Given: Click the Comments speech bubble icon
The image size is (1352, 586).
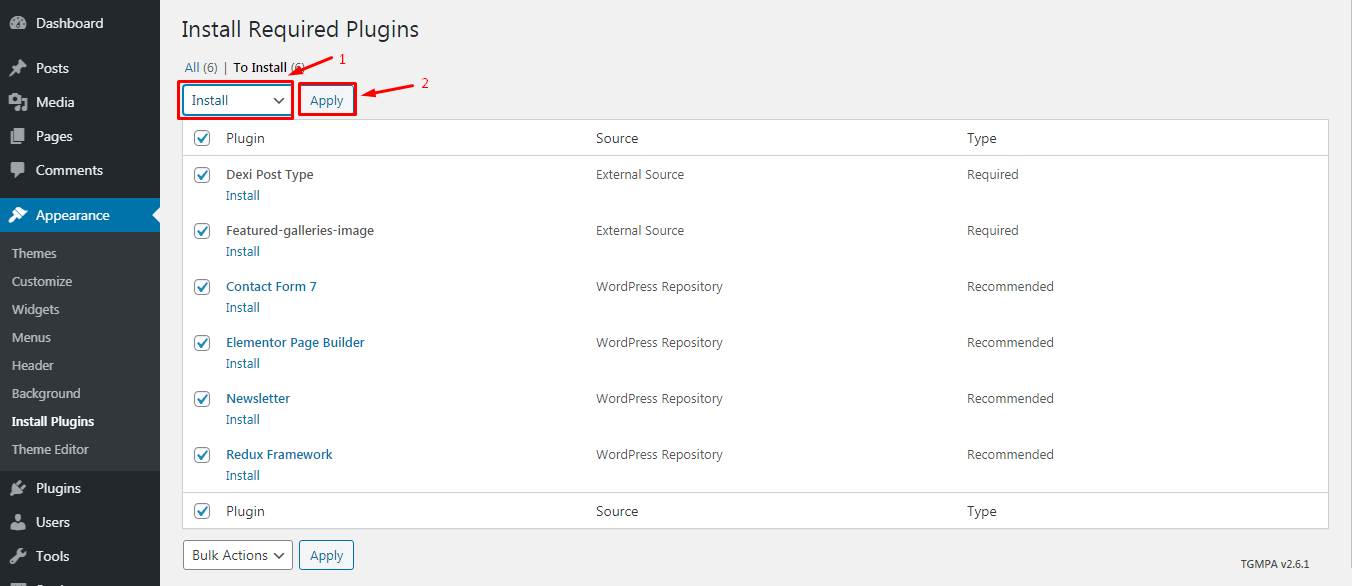Looking at the screenshot, I should [18, 170].
